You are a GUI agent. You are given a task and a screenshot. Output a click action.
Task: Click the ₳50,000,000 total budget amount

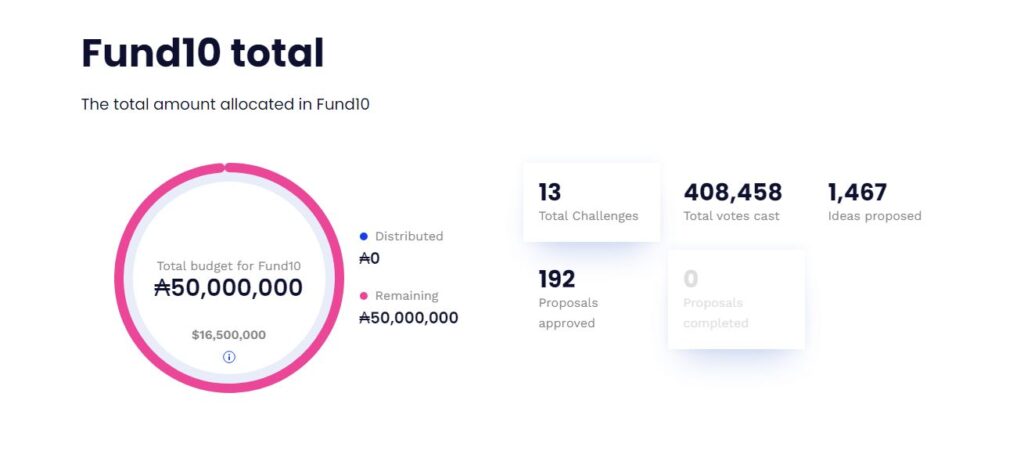229,287
